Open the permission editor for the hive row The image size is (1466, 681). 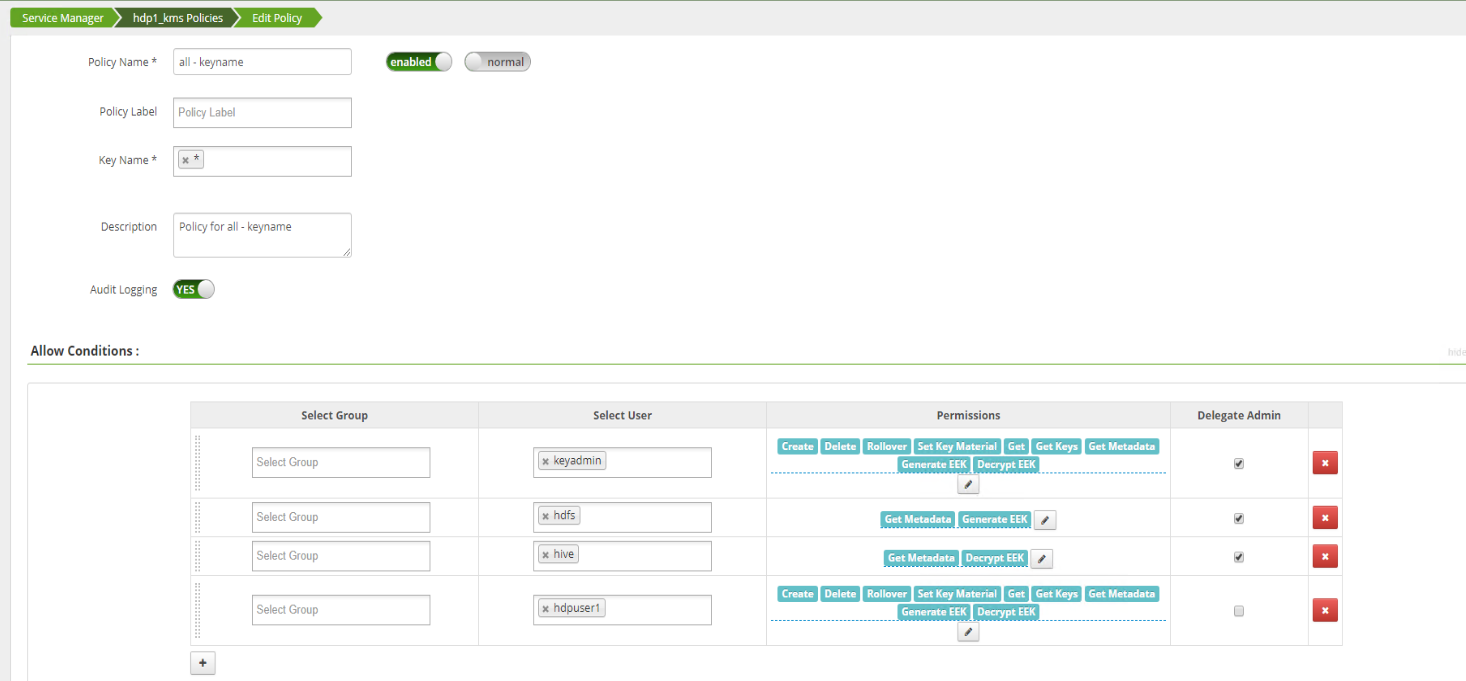click(x=1041, y=558)
